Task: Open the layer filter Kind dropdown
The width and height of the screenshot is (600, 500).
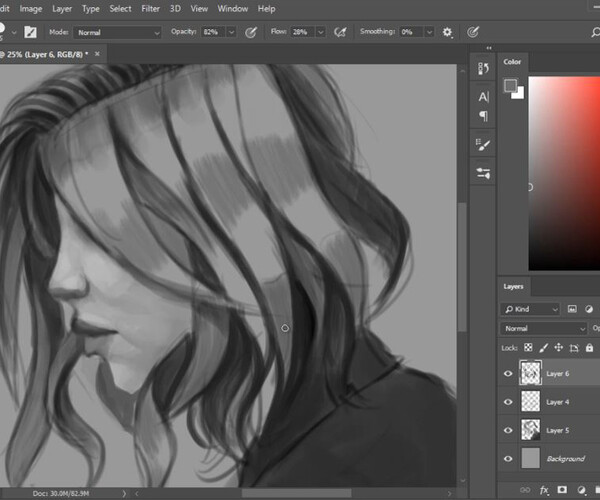Action: coord(530,309)
